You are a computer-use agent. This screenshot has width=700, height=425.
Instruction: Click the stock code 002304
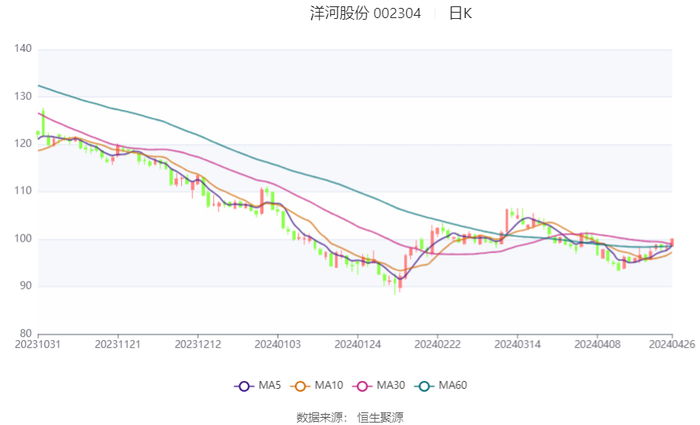tap(398, 14)
